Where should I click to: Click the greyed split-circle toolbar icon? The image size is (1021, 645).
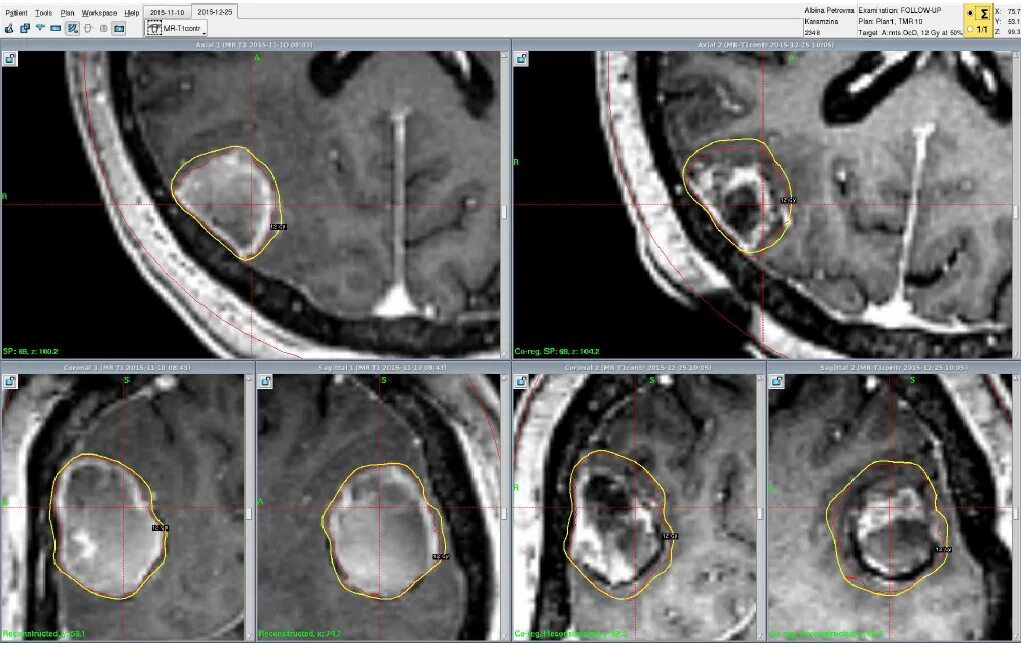pyautogui.click(x=104, y=28)
